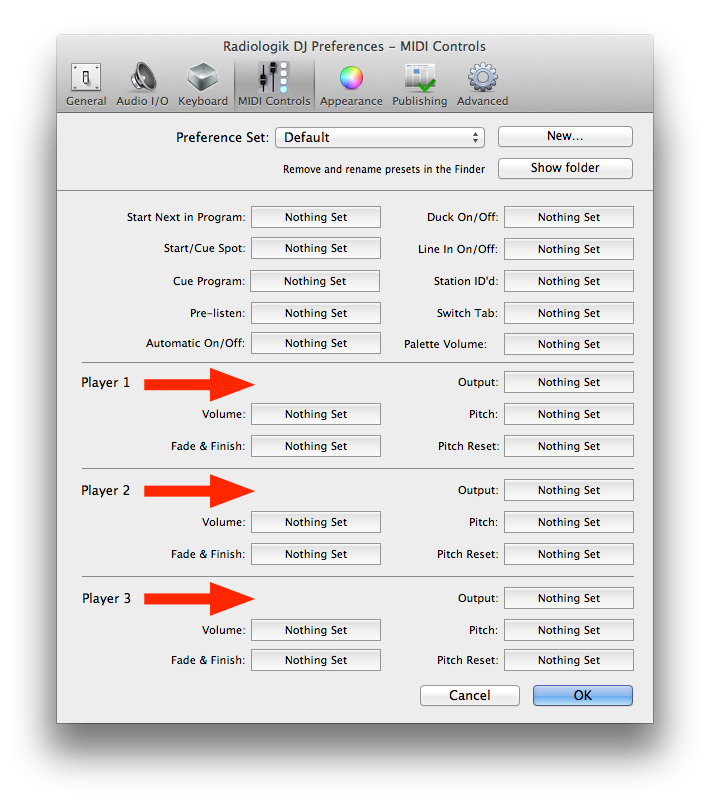Assign MIDI control for Switch Tab
The width and height of the screenshot is (710, 802).
click(x=569, y=313)
